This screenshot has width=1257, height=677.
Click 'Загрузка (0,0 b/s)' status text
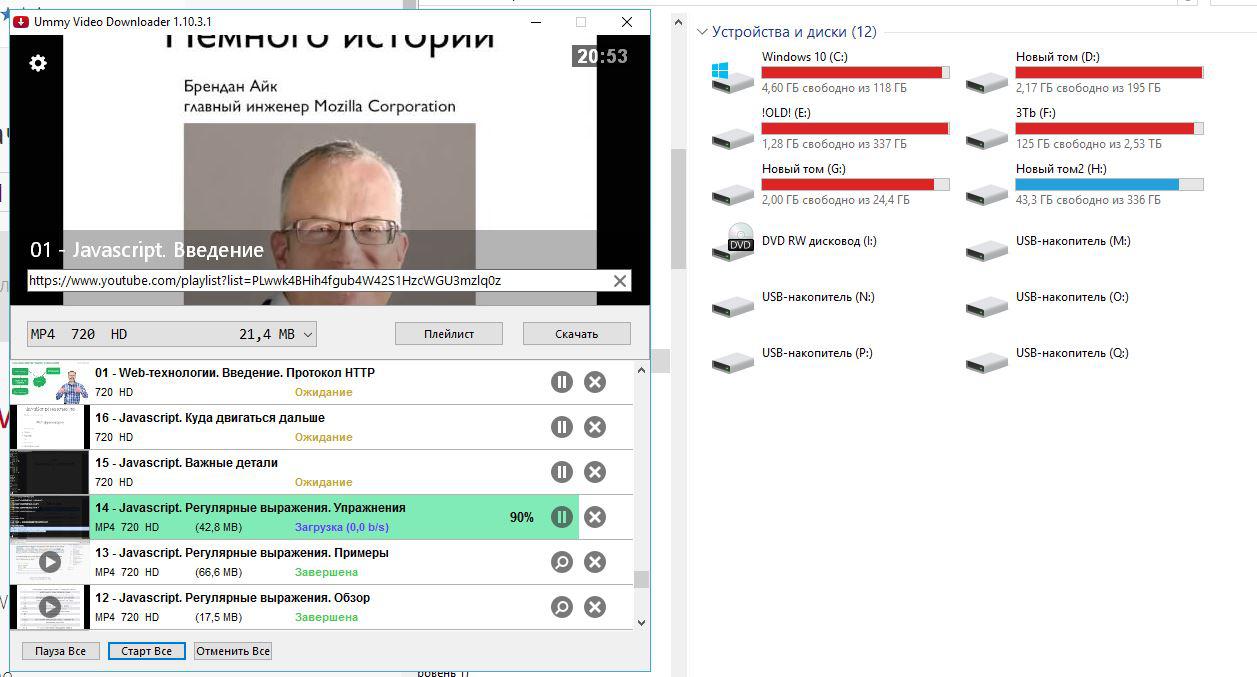[x=342, y=527]
